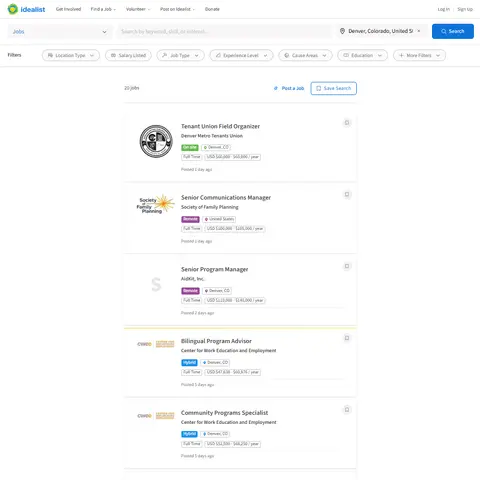
Task: Click the Save Search button
Action: click(x=333, y=88)
